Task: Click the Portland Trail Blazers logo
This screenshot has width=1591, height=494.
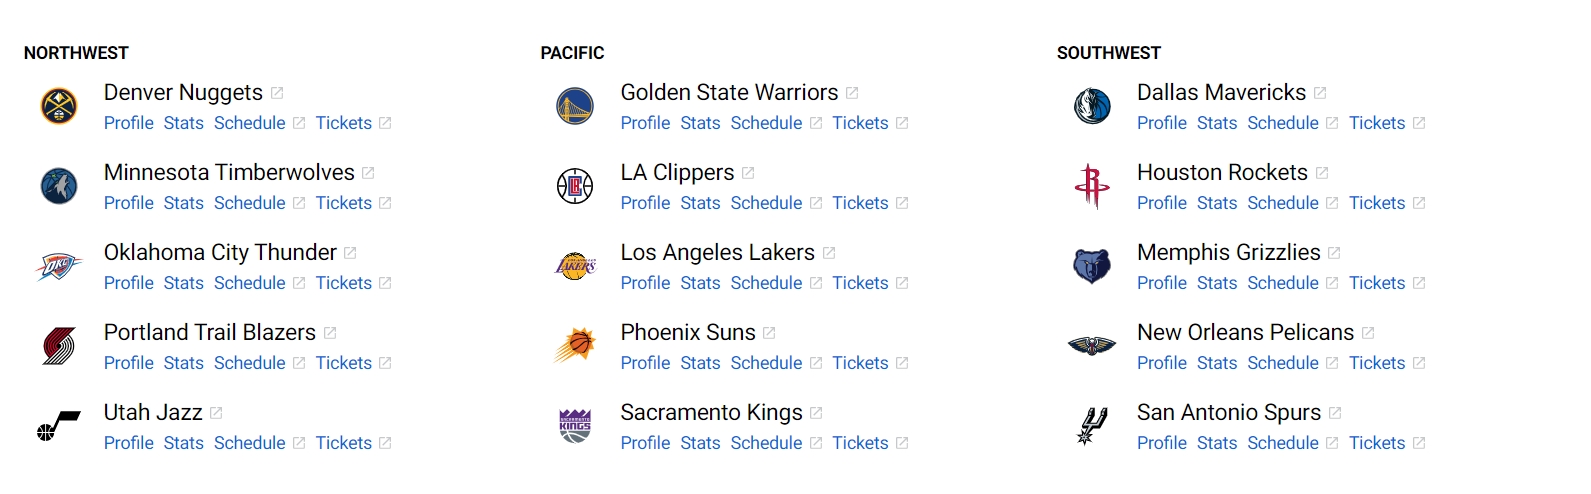Action: pyautogui.click(x=59, y=346)
